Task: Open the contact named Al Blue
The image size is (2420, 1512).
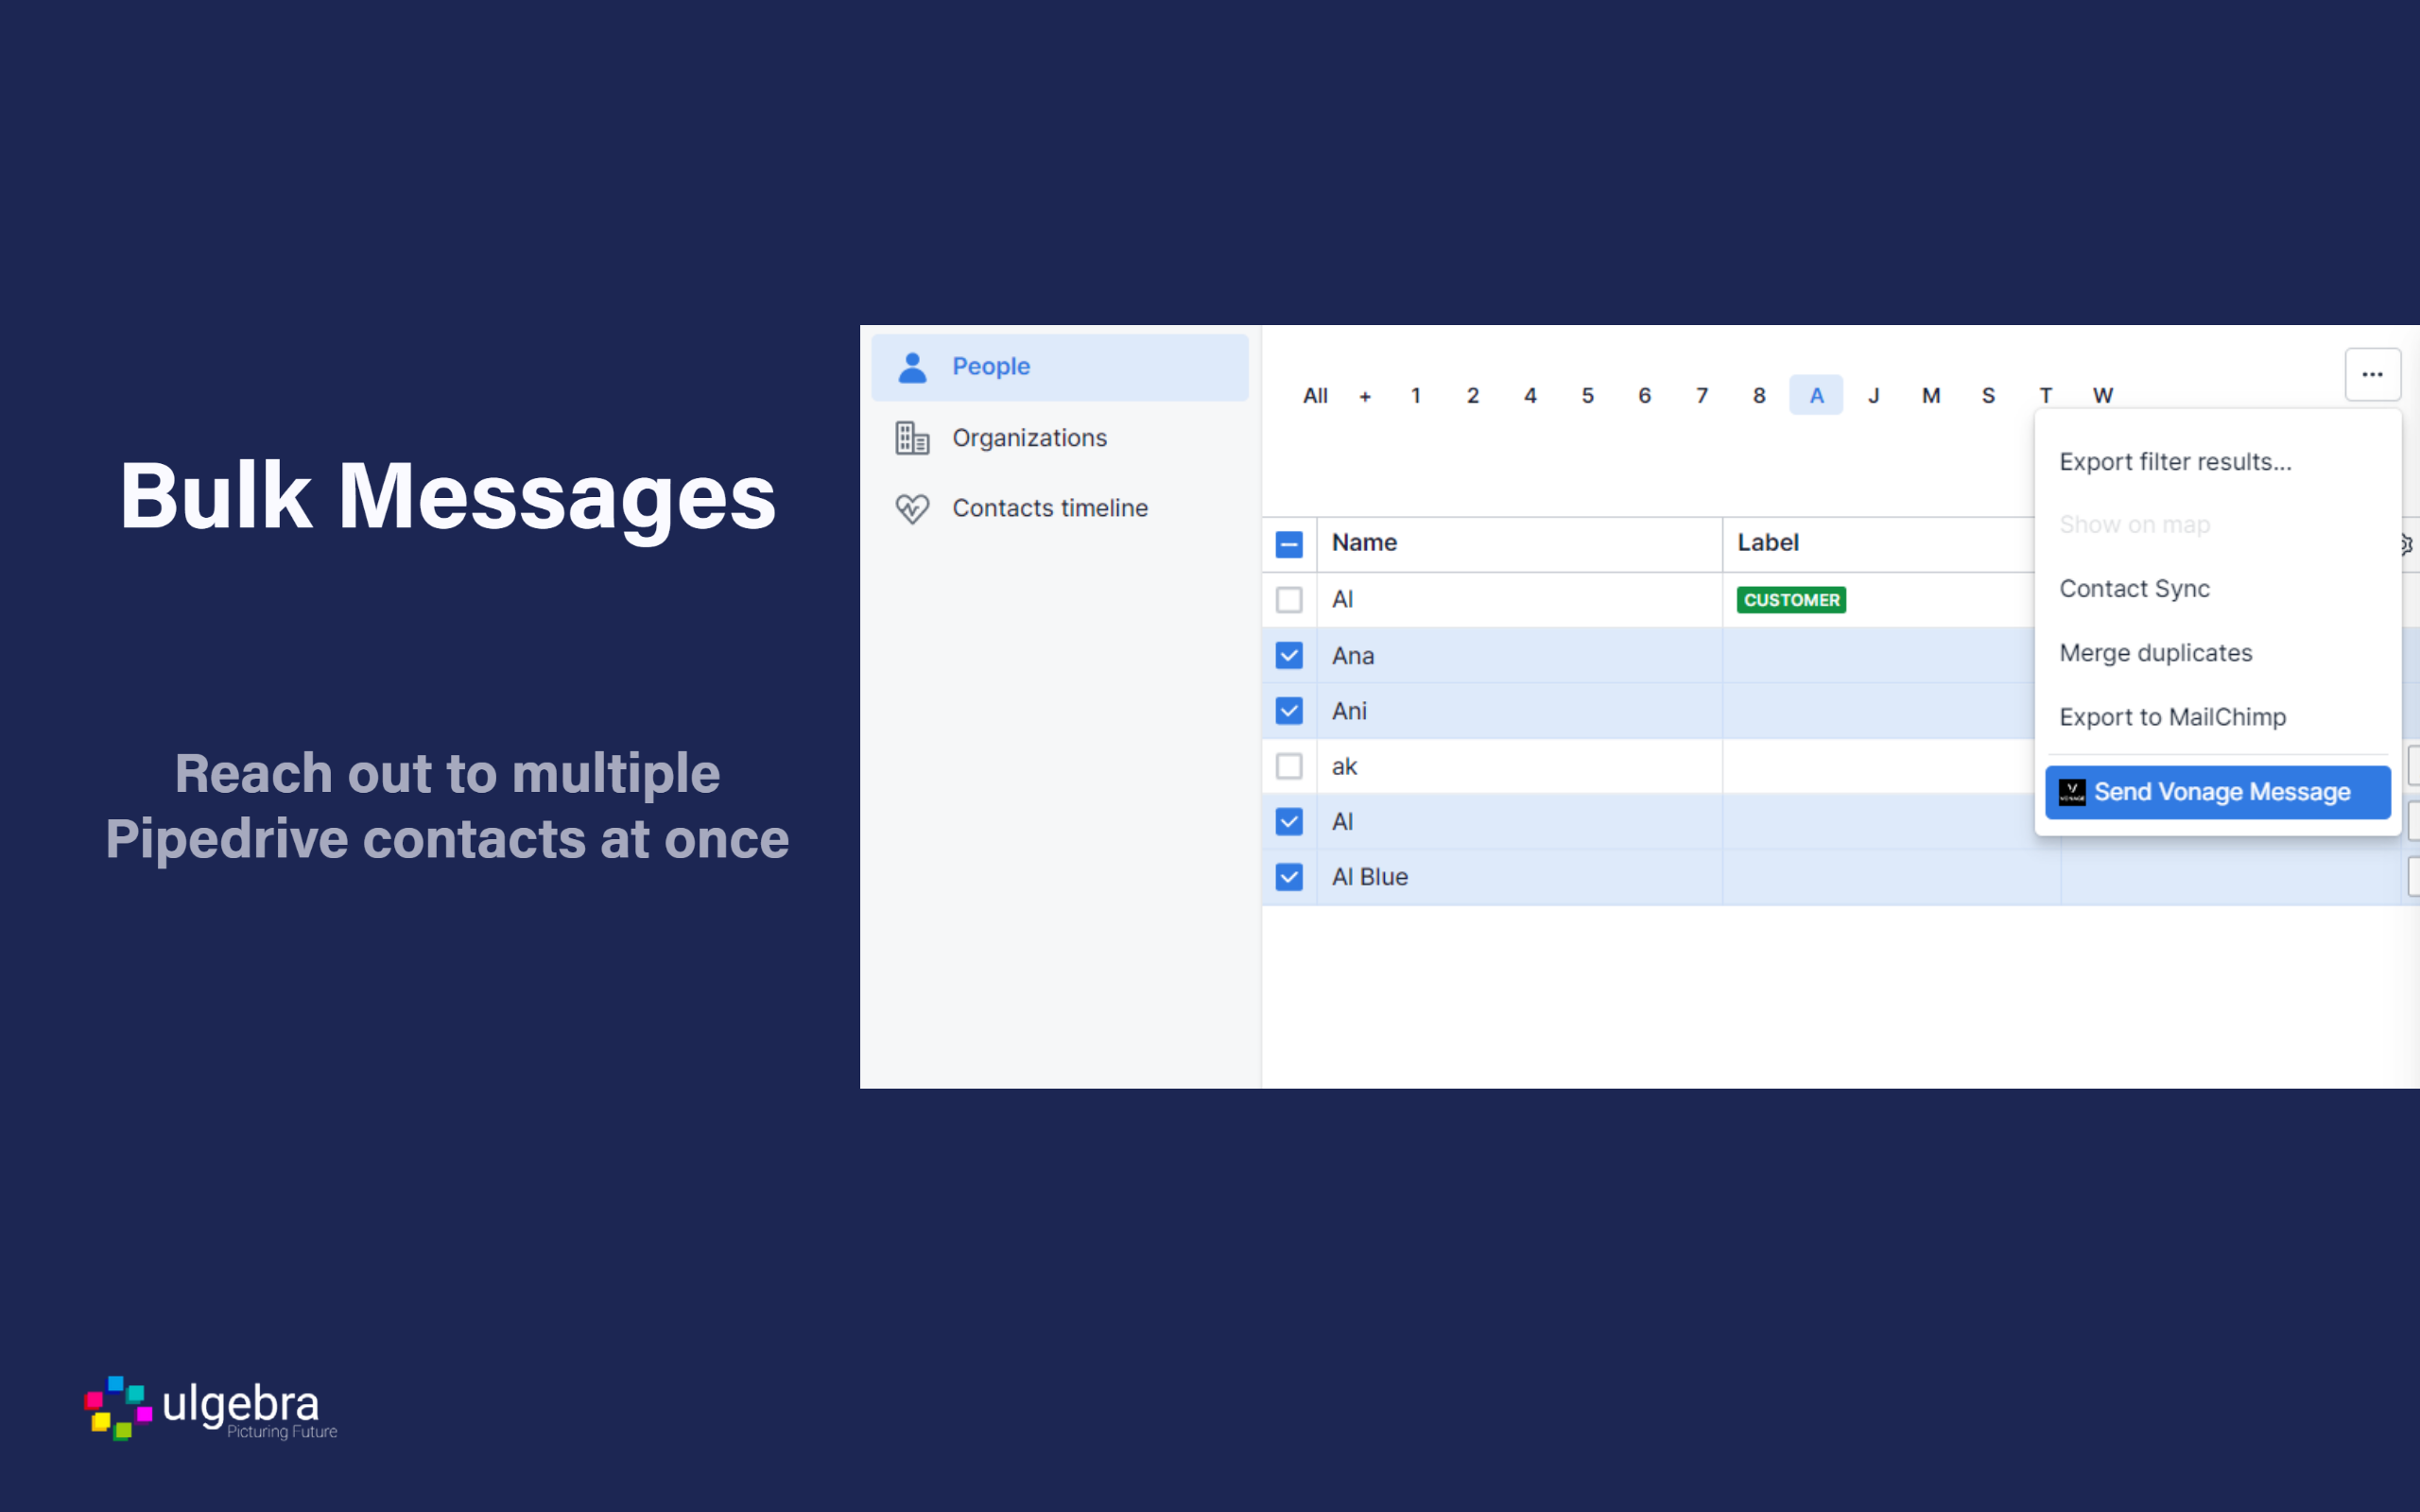Action: point(1370,877)
